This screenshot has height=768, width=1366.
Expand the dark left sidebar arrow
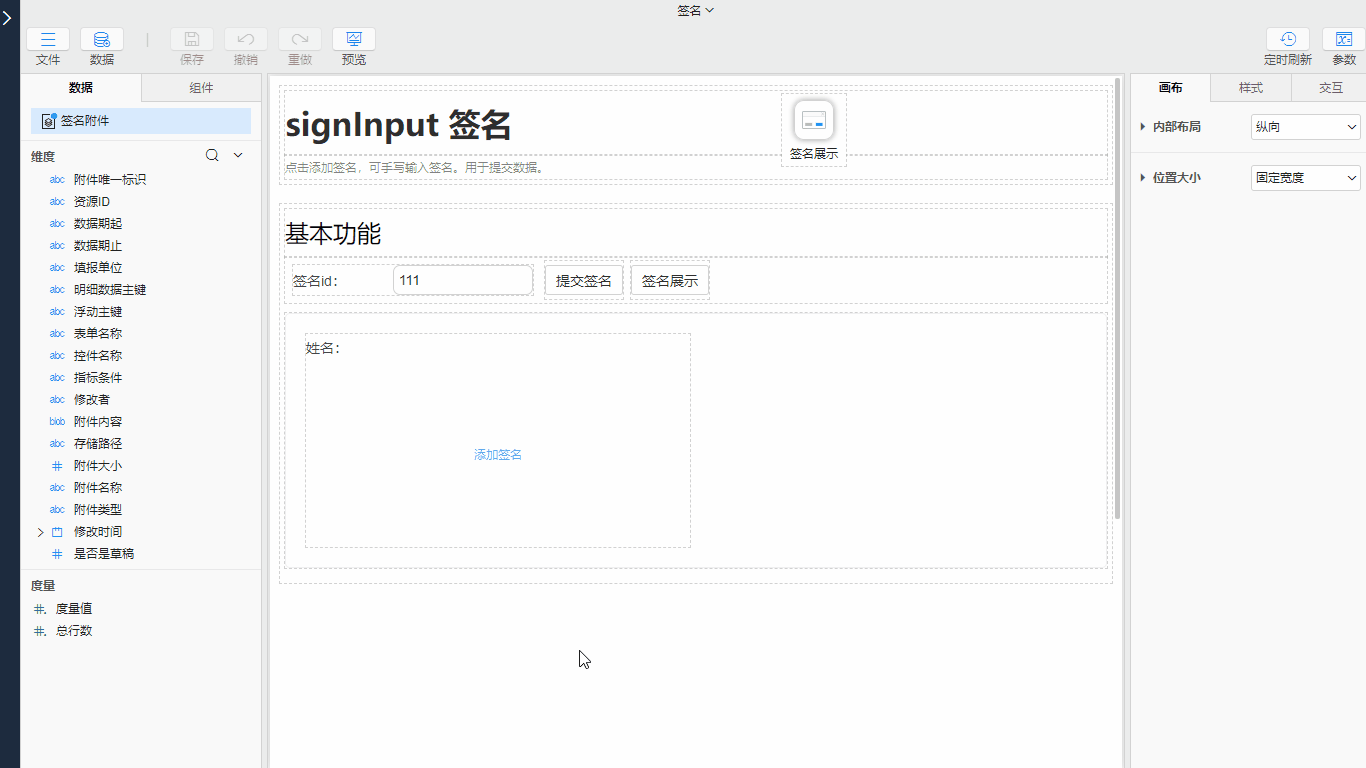8,17
